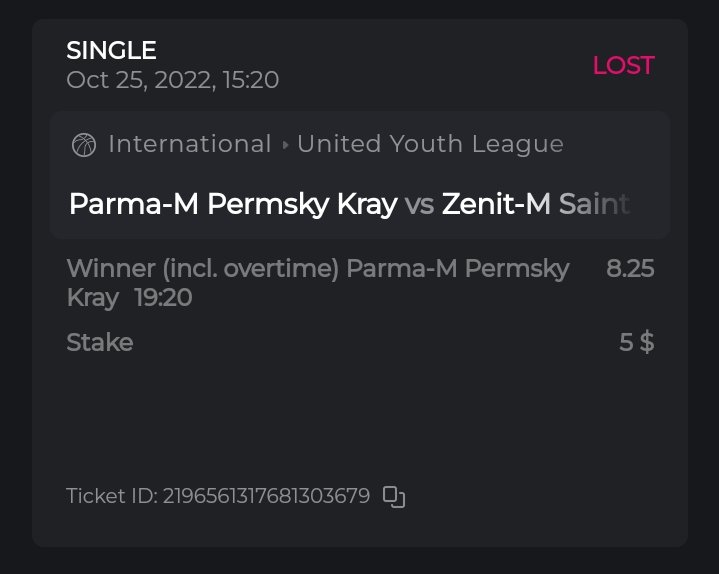Select the Zenit-M Saint team name
The height and width of the screenshot is (574, 719).
(536, 205)
